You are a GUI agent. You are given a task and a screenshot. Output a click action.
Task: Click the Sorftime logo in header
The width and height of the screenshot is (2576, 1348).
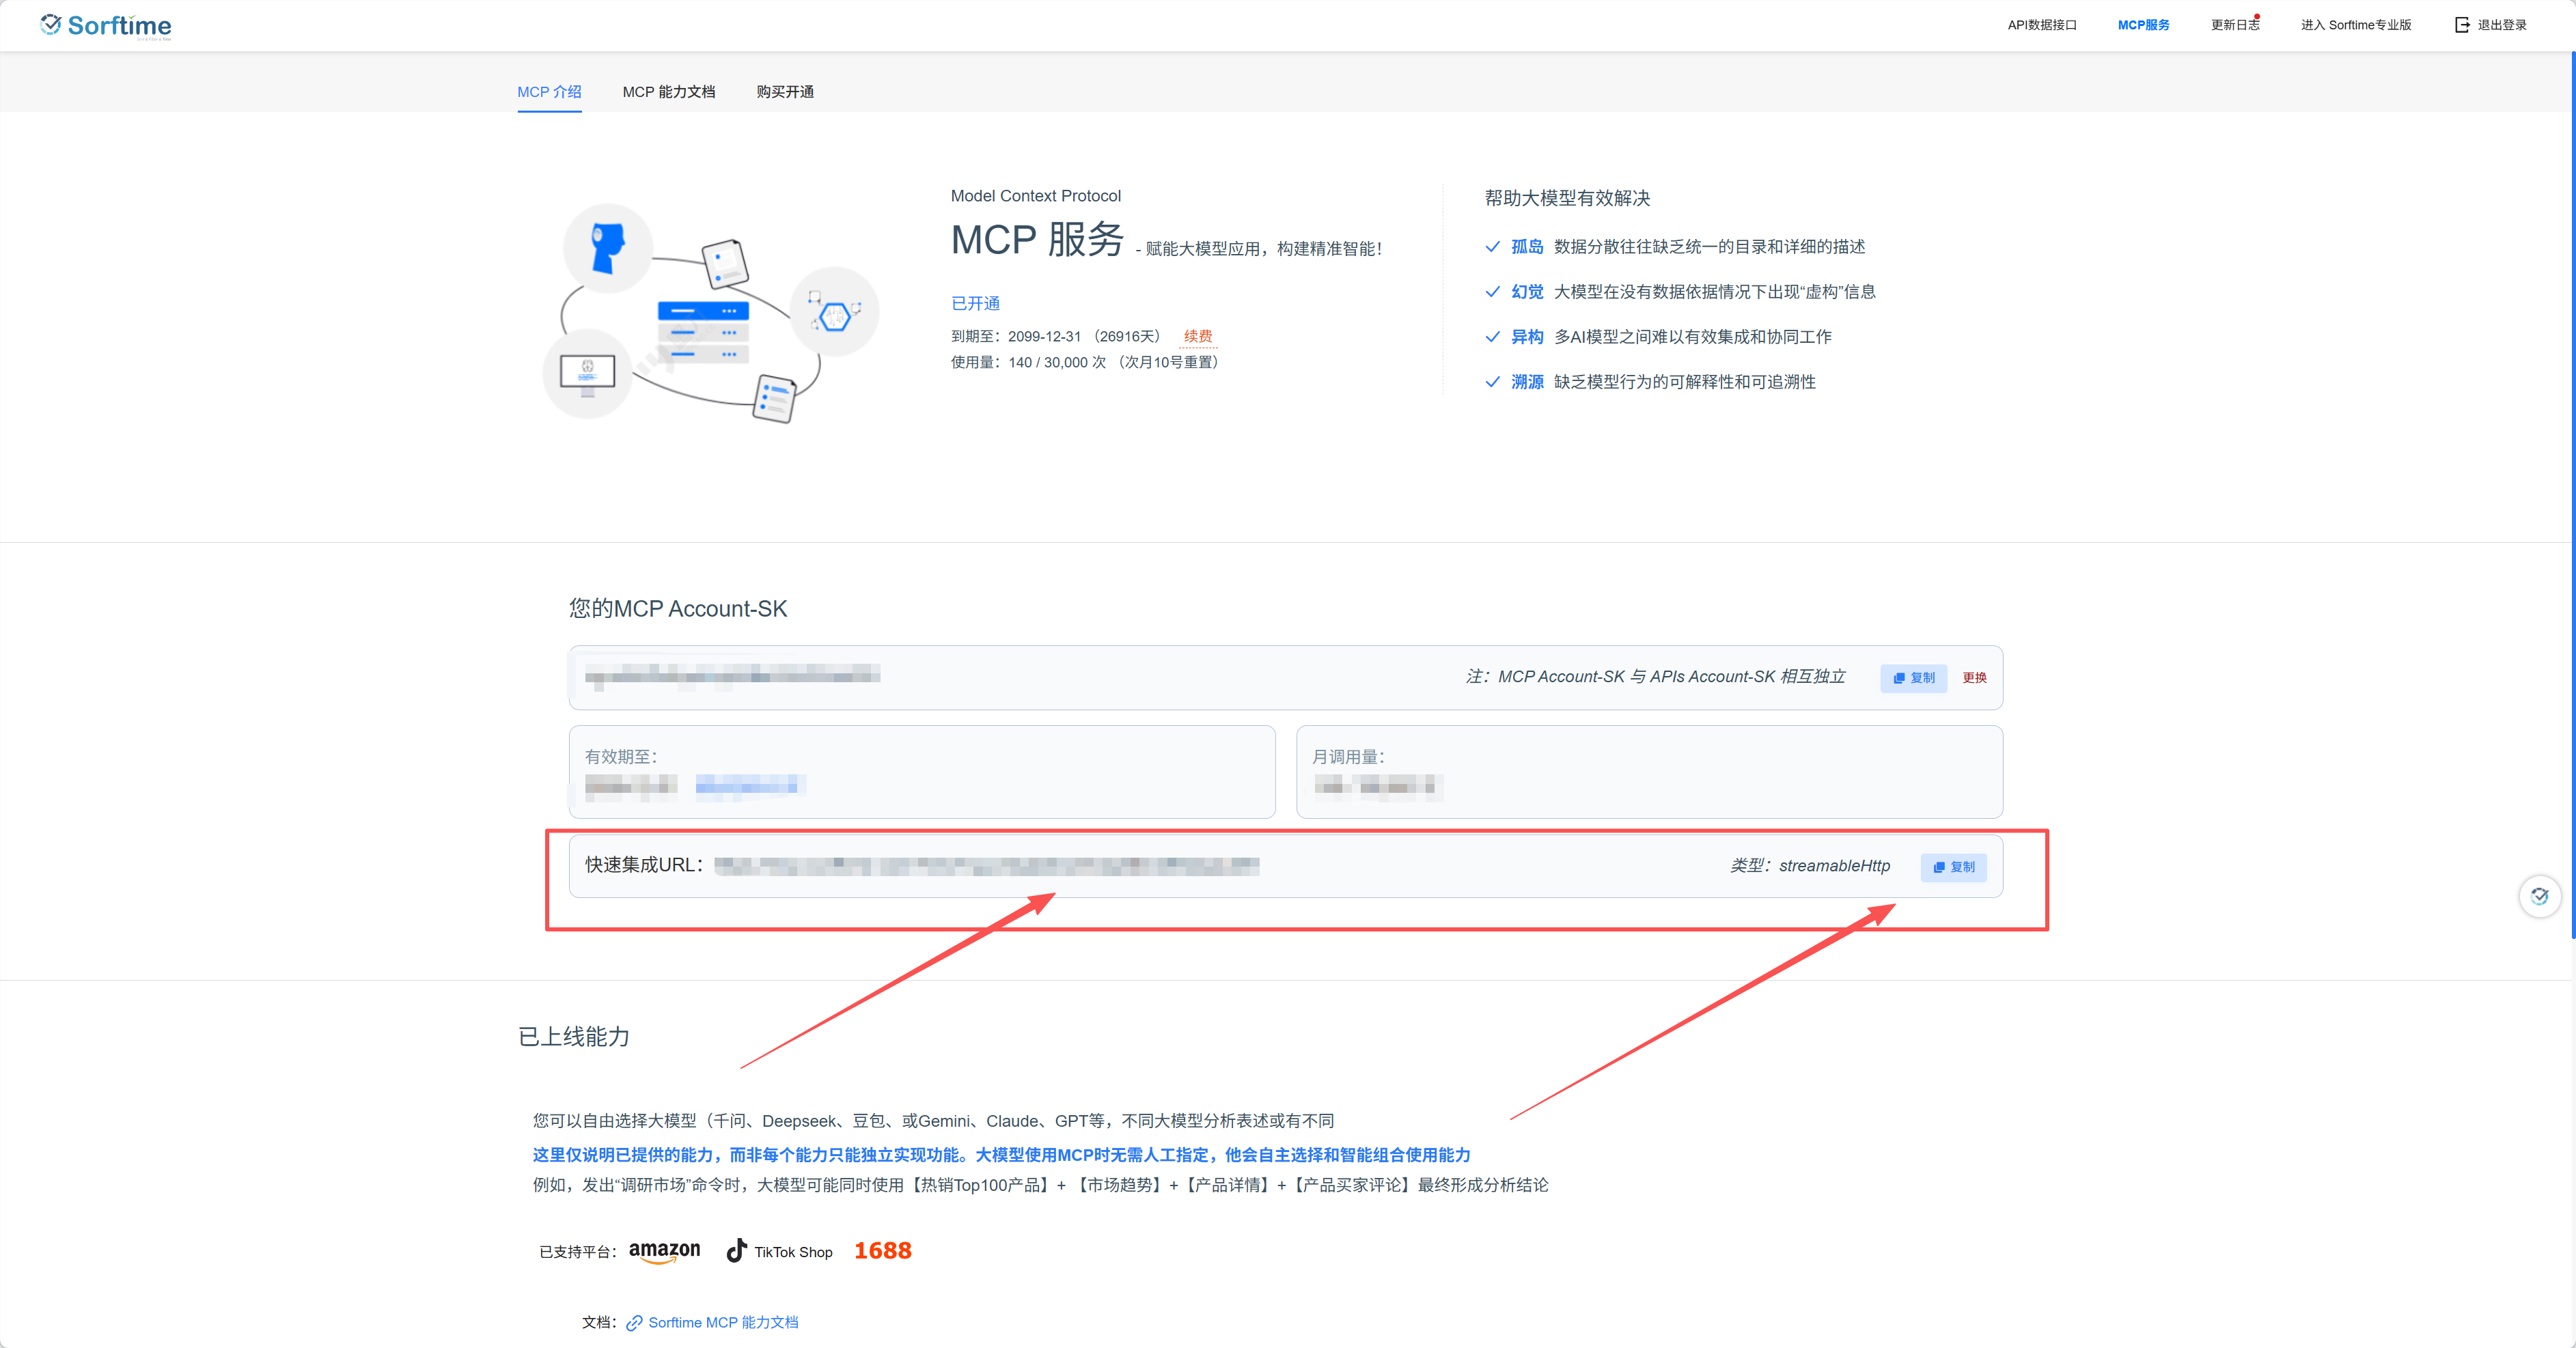(106, 25)
